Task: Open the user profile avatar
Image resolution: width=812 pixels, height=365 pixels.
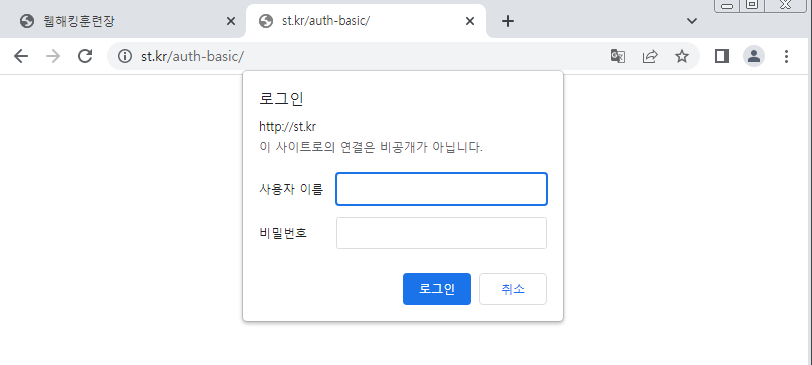Action: 754,56
